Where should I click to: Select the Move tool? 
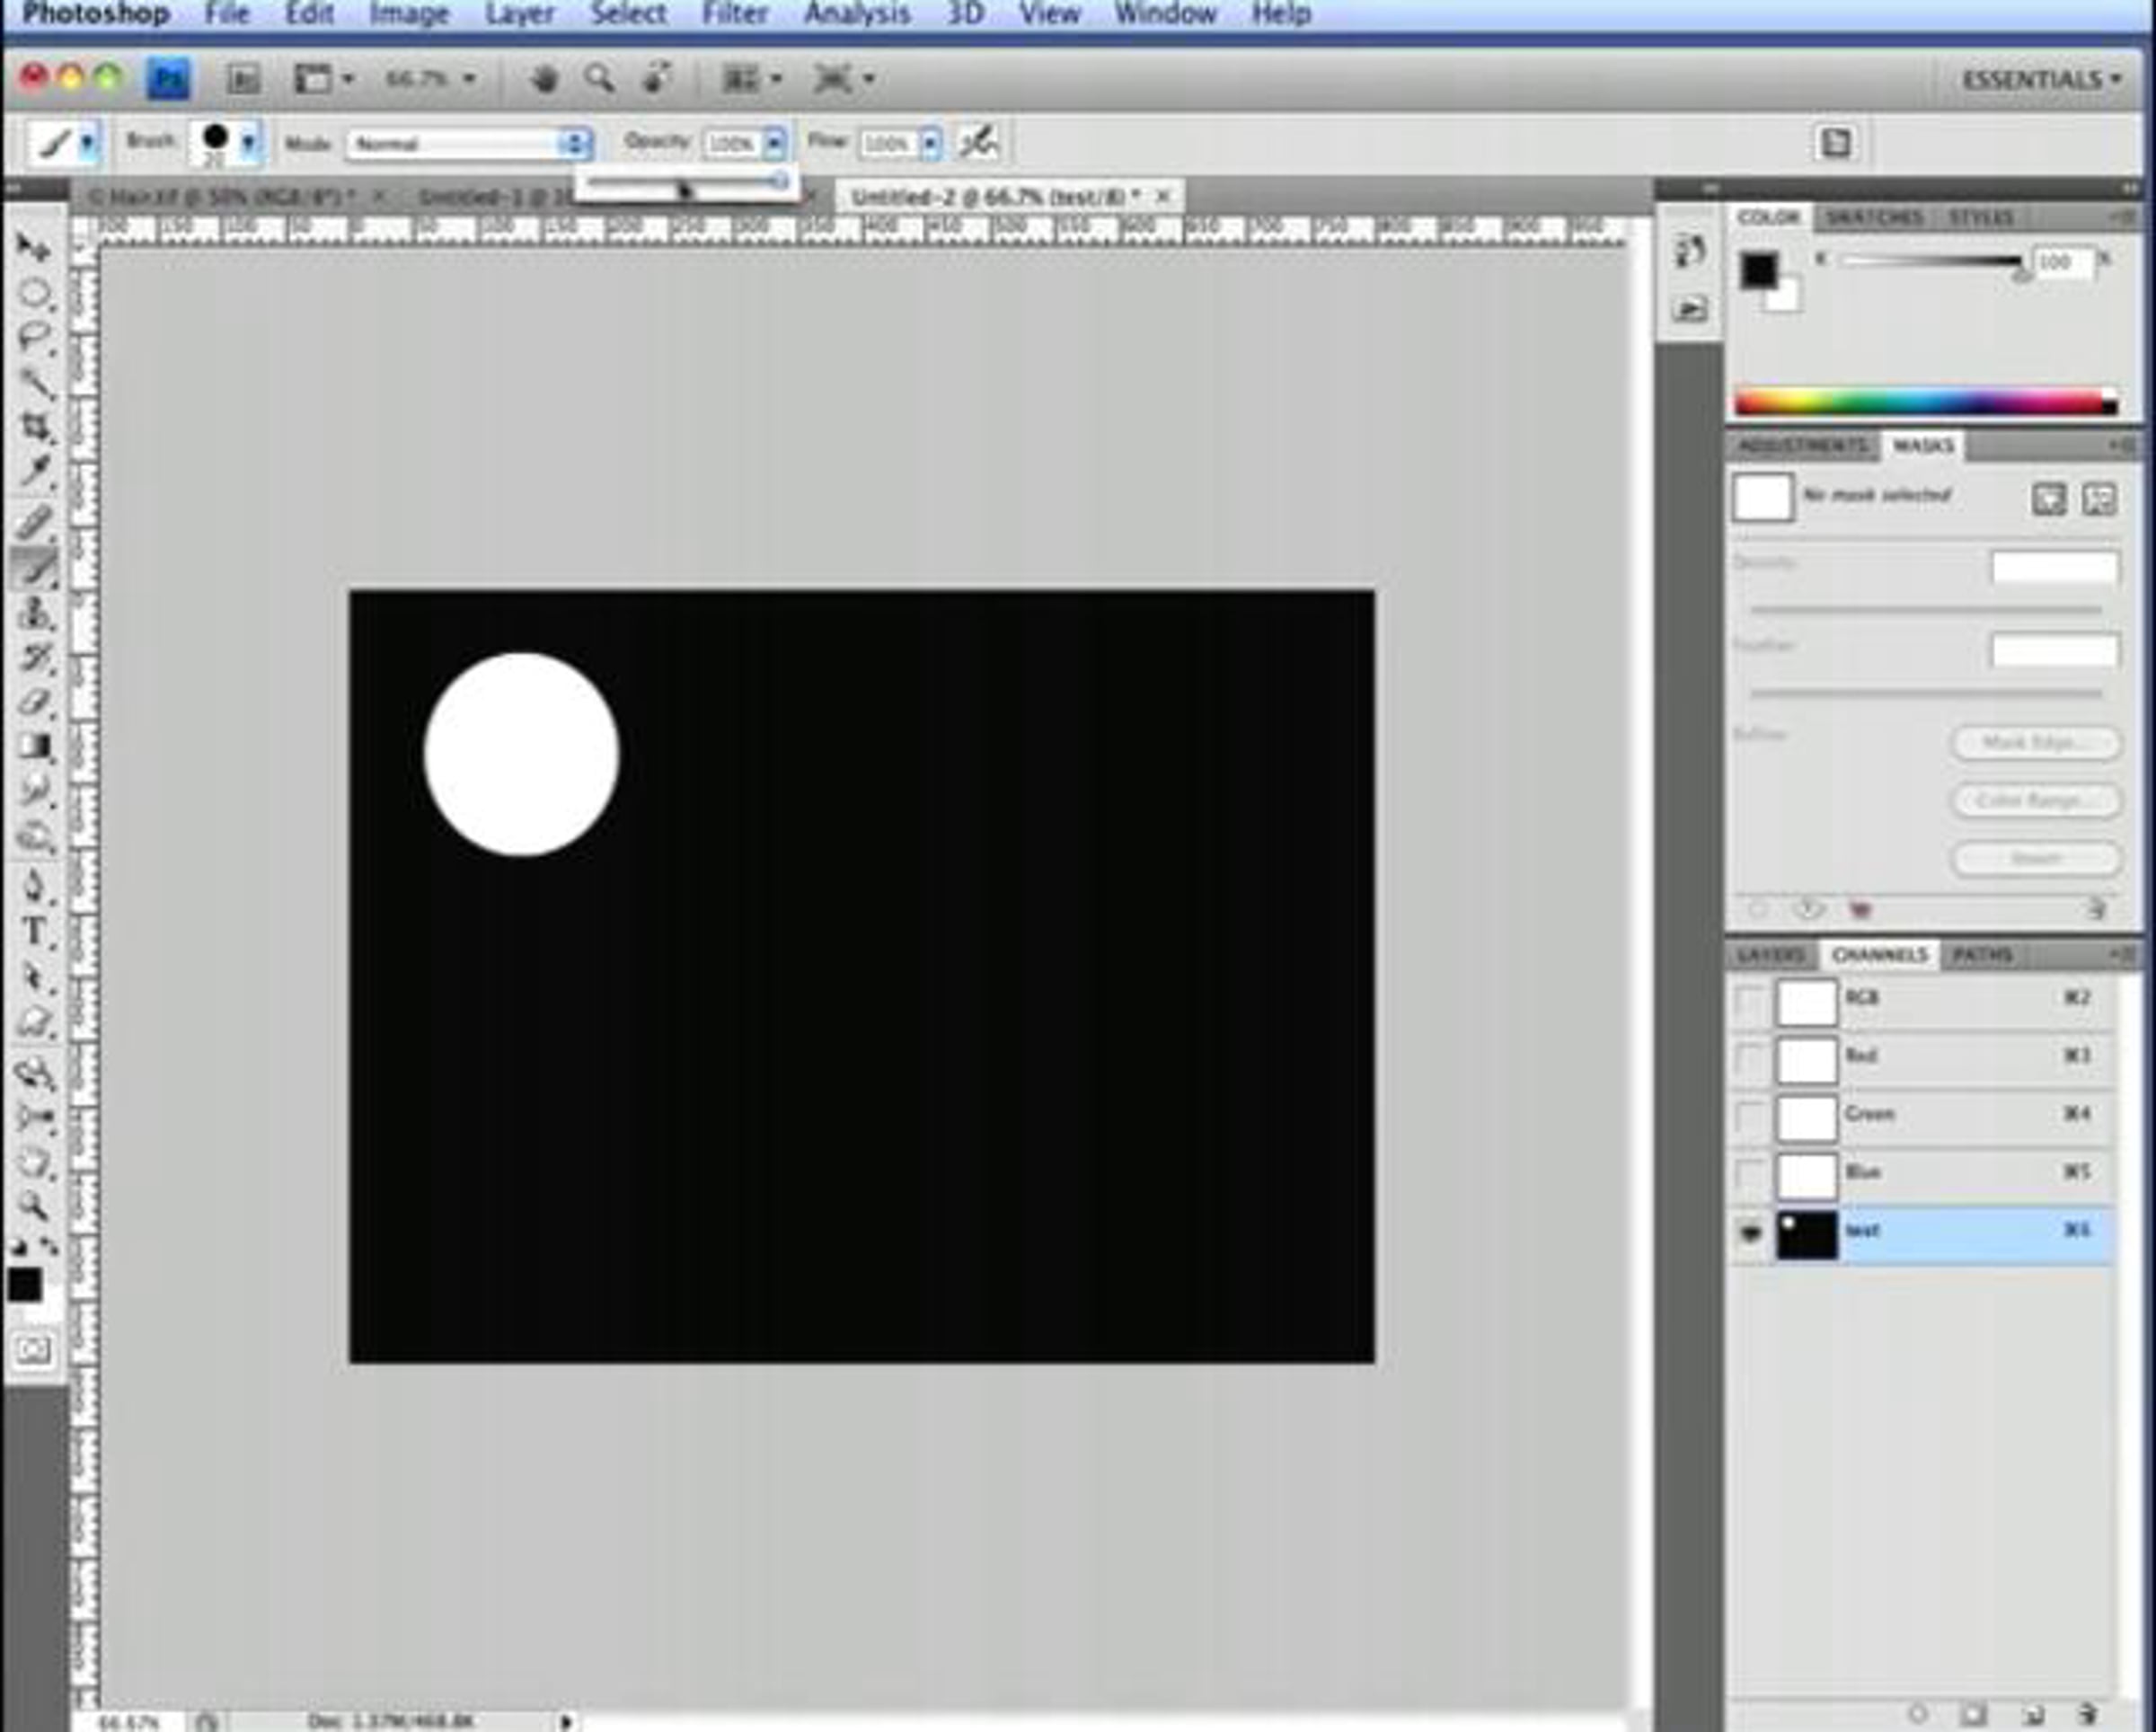(33, 247)
